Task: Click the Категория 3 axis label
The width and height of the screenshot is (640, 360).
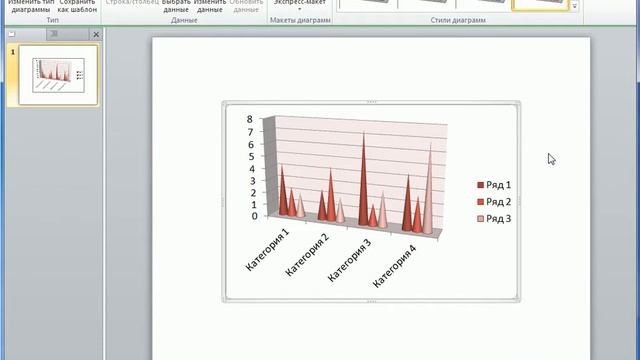Action: 350,260
